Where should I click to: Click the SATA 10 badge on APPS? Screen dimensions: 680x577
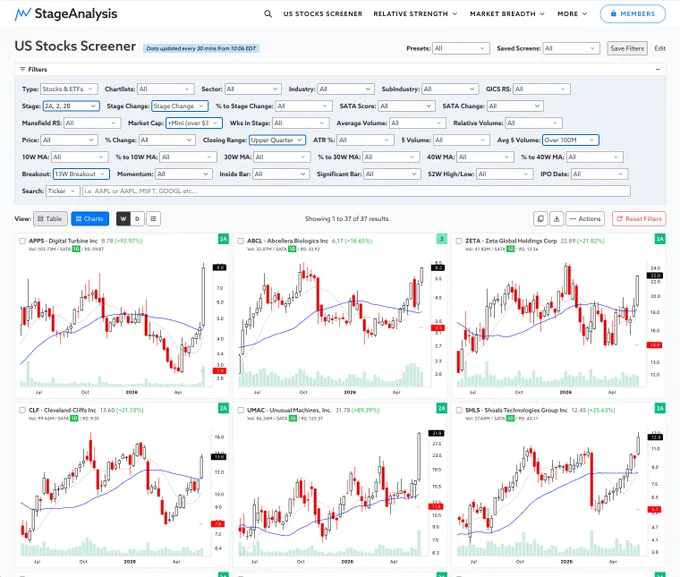click(76, 249)
